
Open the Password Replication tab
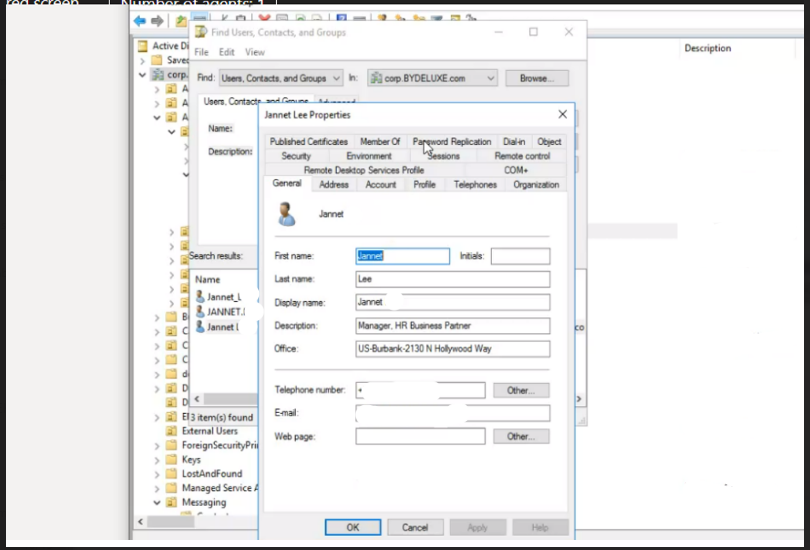pos(451,142)
